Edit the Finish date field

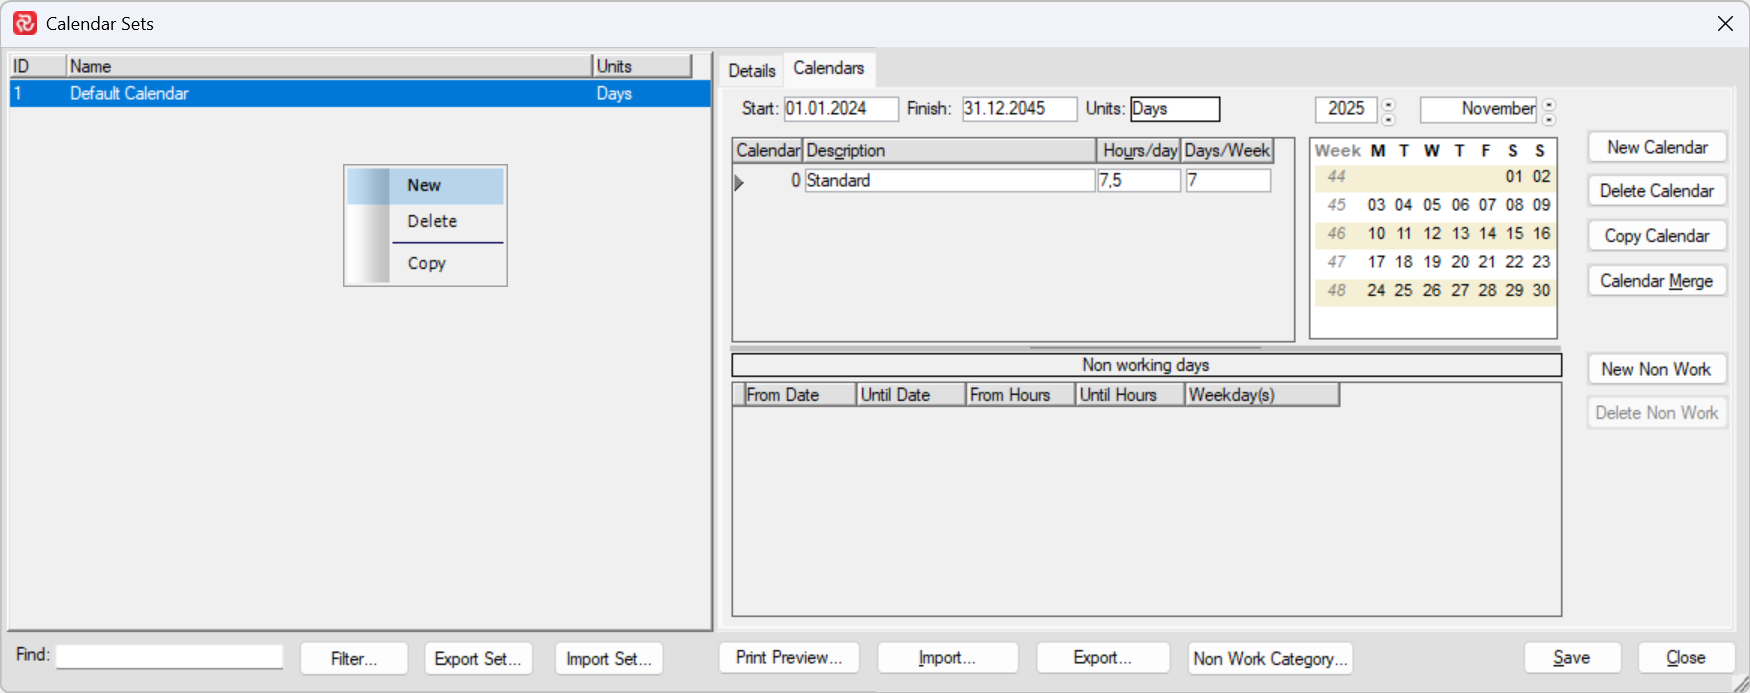click(x=1019, y=108)
